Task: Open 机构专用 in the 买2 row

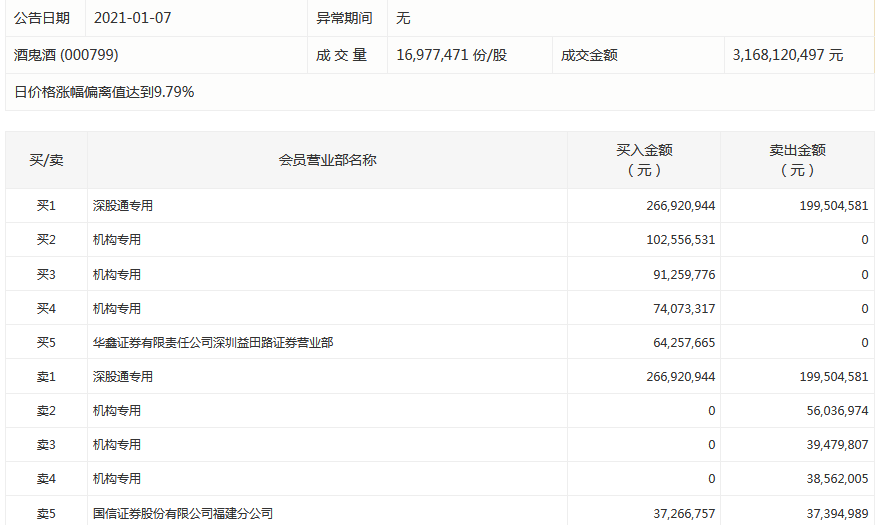Action: [x=117, y=240]
